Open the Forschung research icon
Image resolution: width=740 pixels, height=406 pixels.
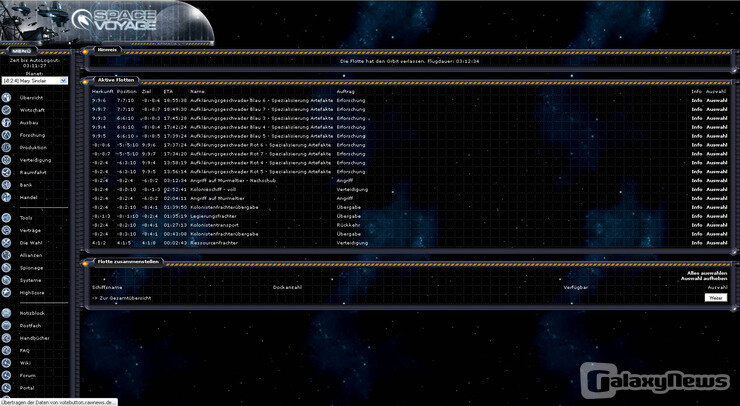6,135
